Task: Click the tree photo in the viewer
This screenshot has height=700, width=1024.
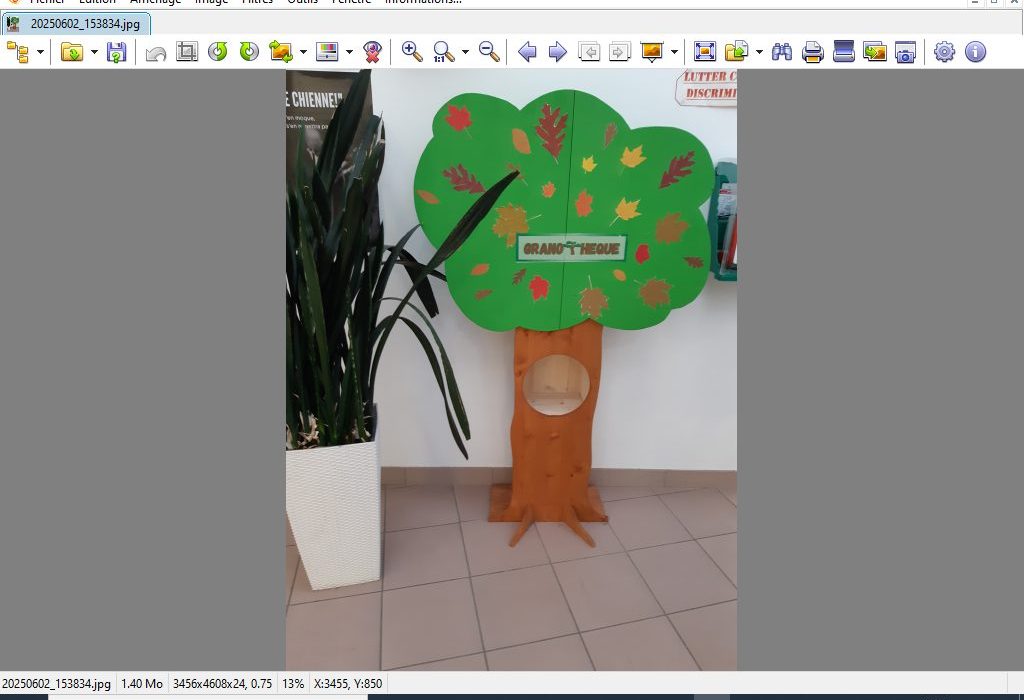Action: point(511,370)
